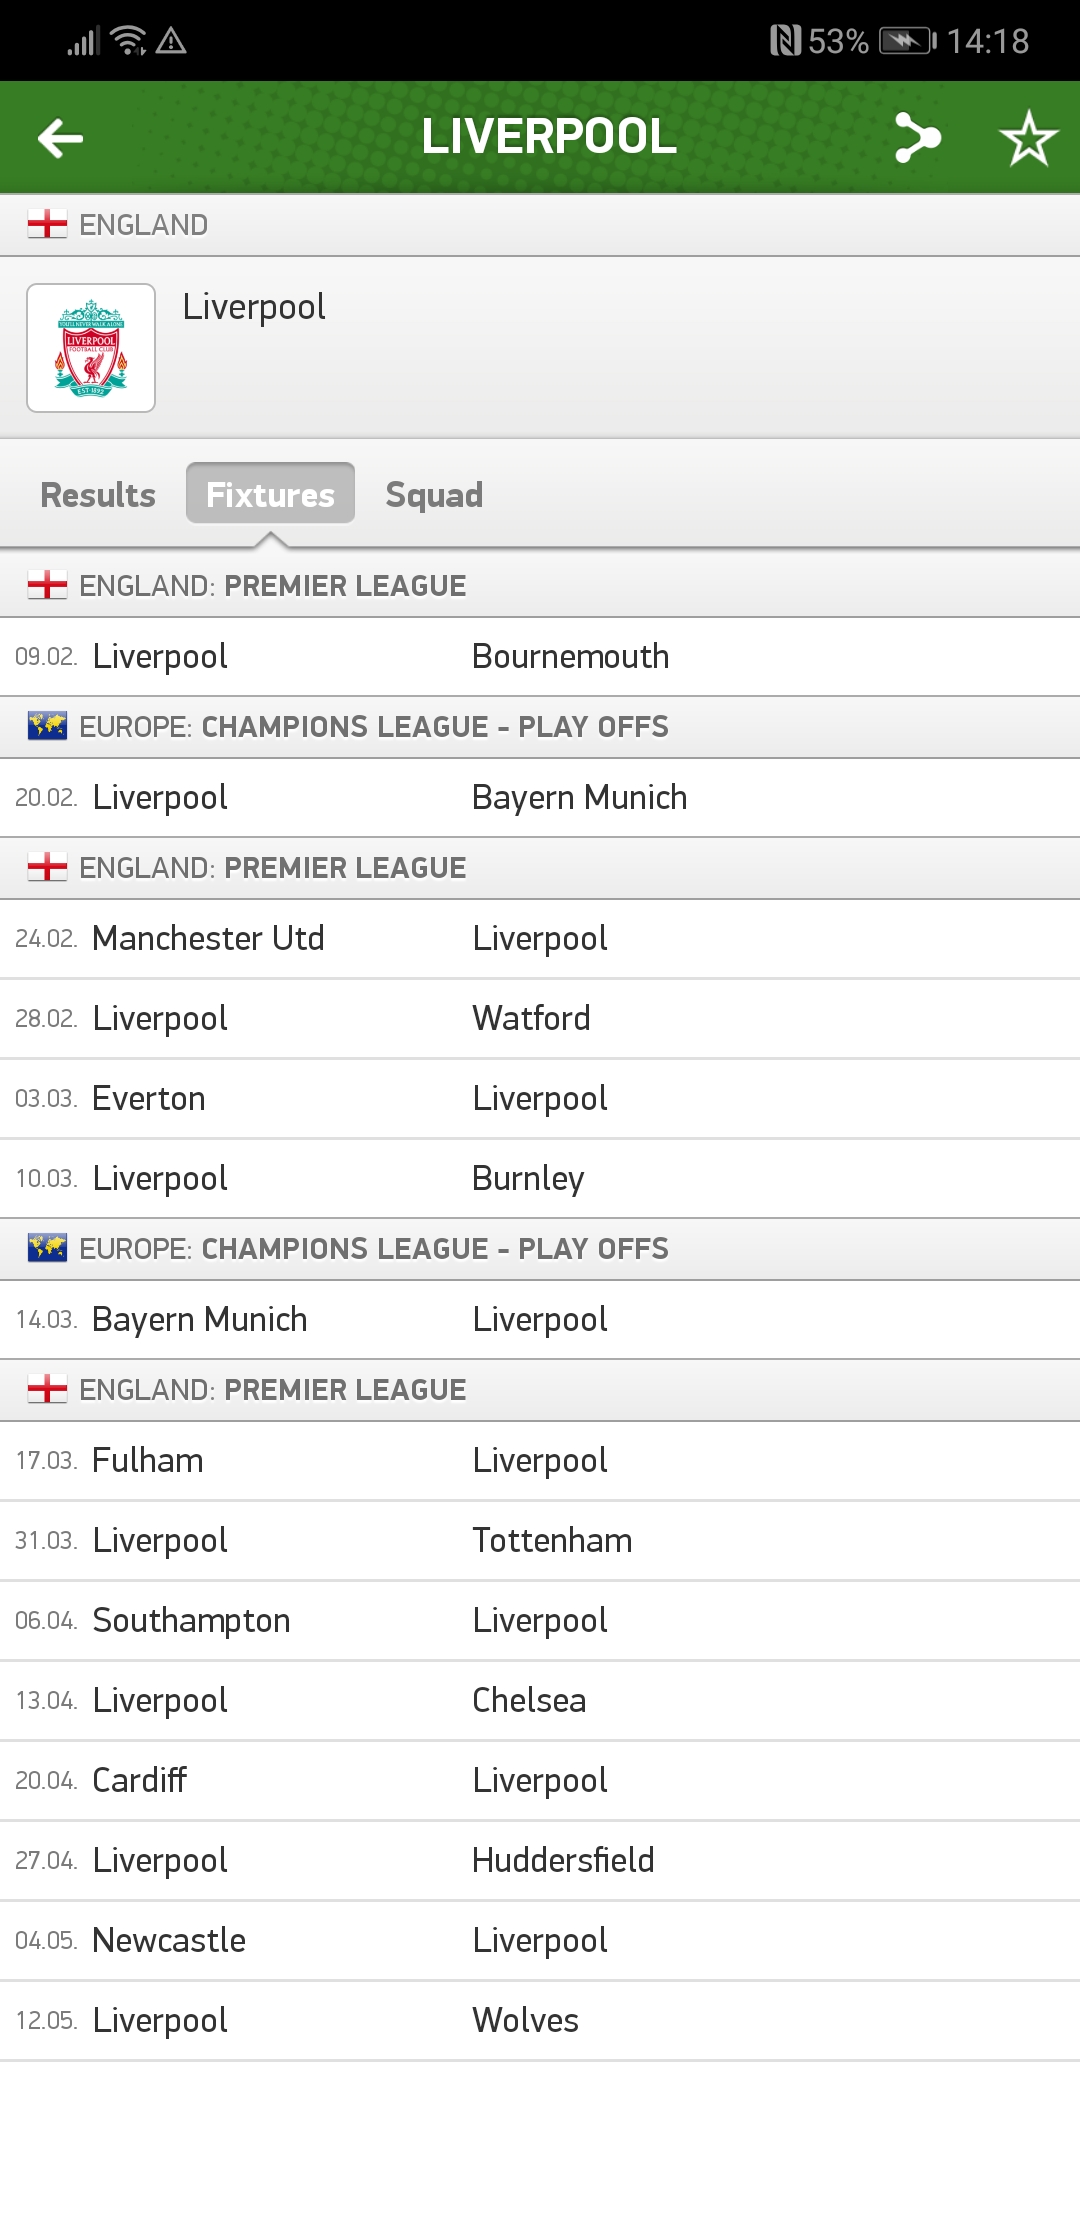Open the Liverpool vs Bayern Munich play-off fixture
This screenshot has height=2240, width=1080.
[x=540, y=797]
